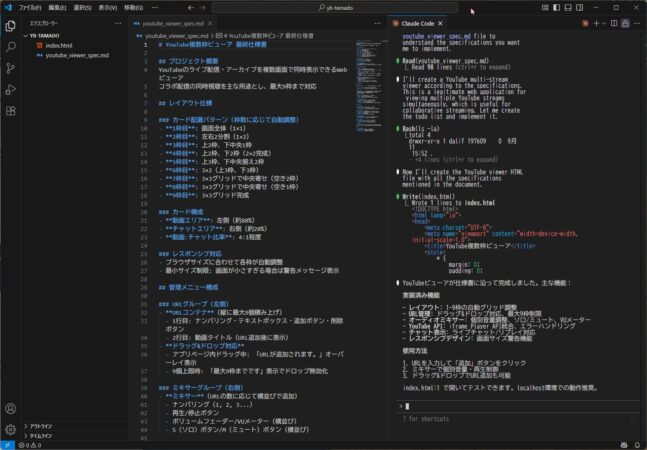This screenshot has height=450, width=647.
Task: Open dropdown arrow next to new terminal plus
Action: point(604,24)
